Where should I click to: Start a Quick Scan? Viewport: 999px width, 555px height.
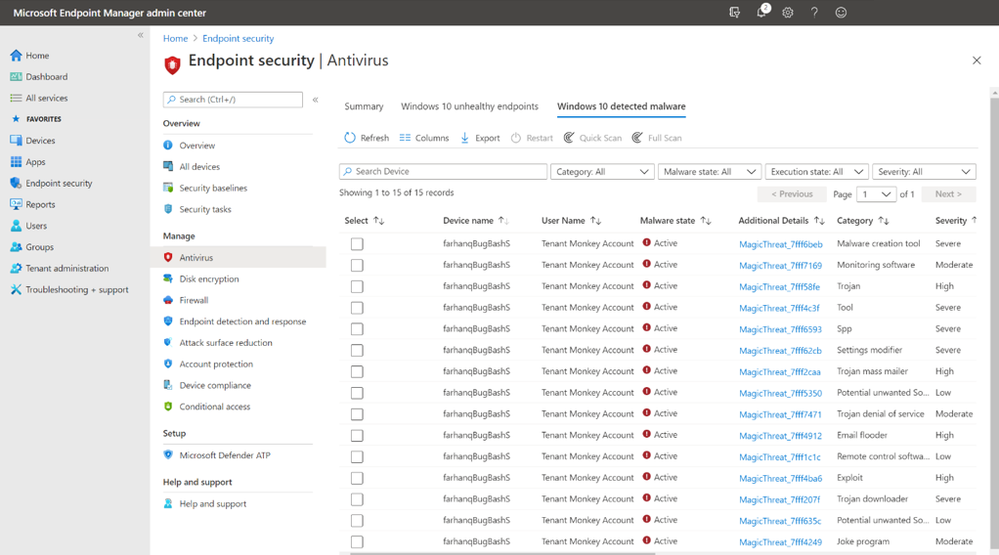click(593, 138)
